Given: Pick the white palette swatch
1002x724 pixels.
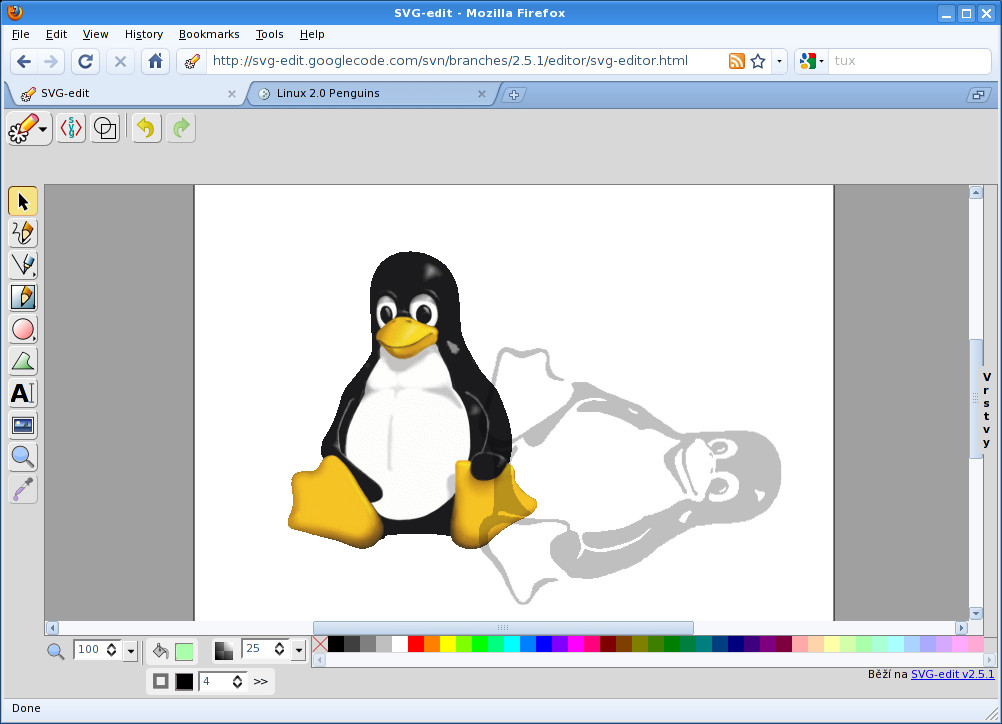Looking at the screenshot, I should pyautogui.click(x=400, y=644).
